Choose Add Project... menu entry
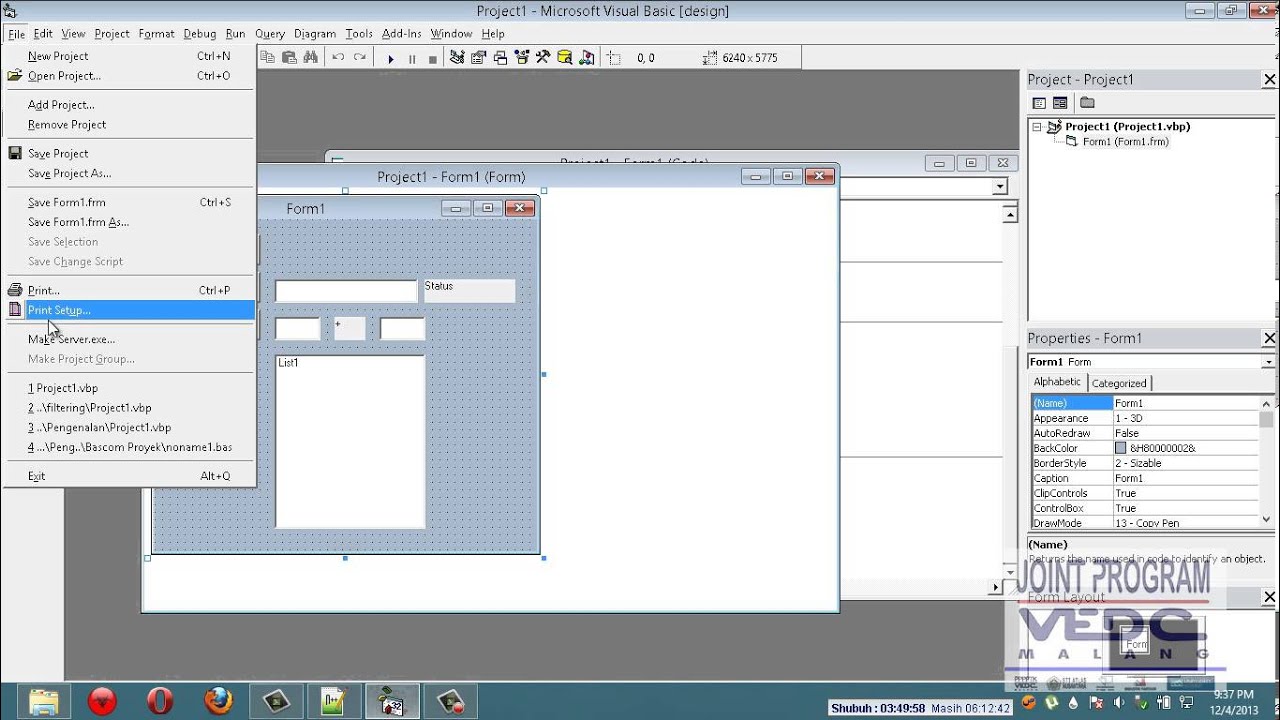This screenshot has width=1280, height=720. point(129,104)
